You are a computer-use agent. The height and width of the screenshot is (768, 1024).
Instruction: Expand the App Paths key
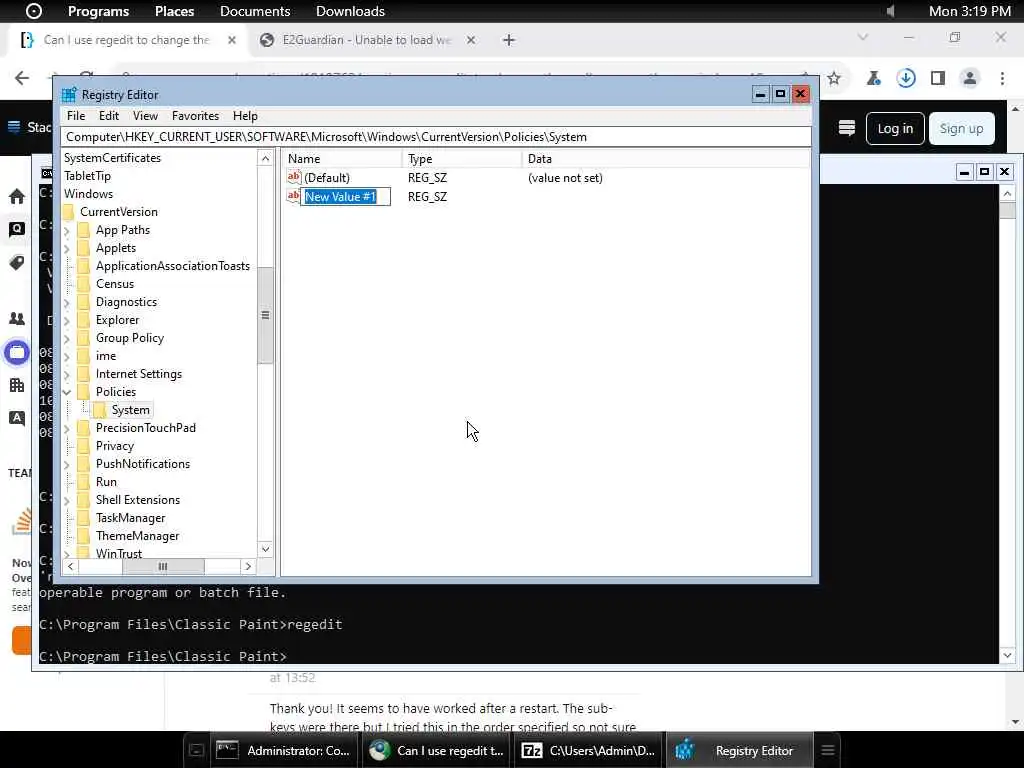tap(67, 231)
